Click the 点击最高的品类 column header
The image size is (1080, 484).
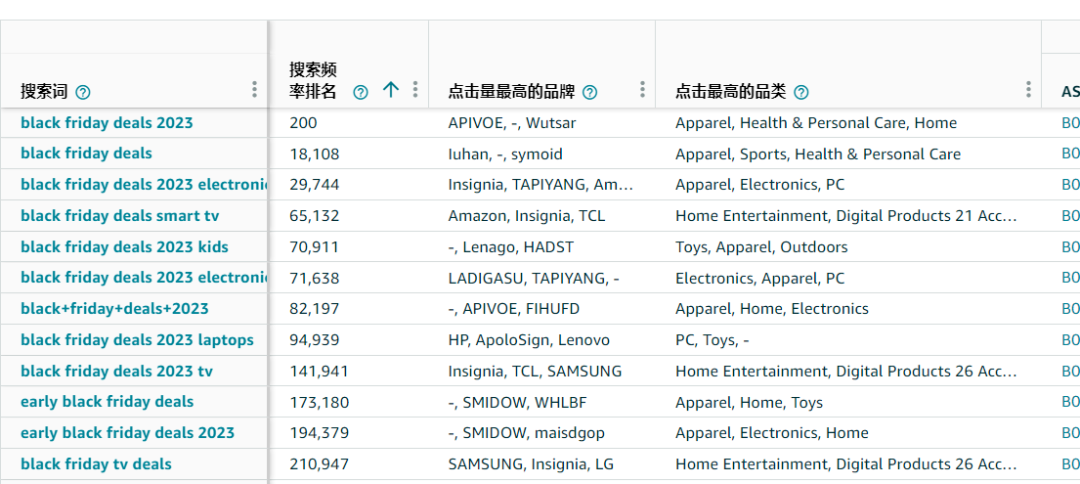coord(731,92)
